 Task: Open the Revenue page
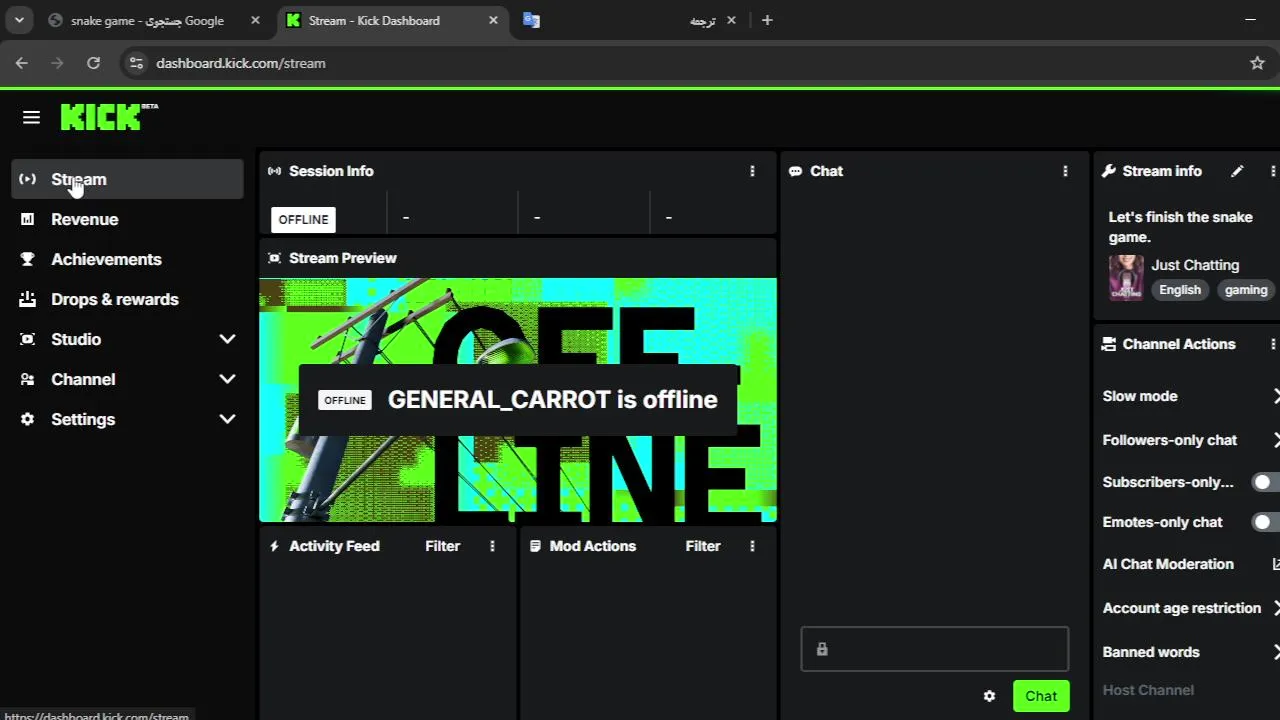tap(127, 219)
